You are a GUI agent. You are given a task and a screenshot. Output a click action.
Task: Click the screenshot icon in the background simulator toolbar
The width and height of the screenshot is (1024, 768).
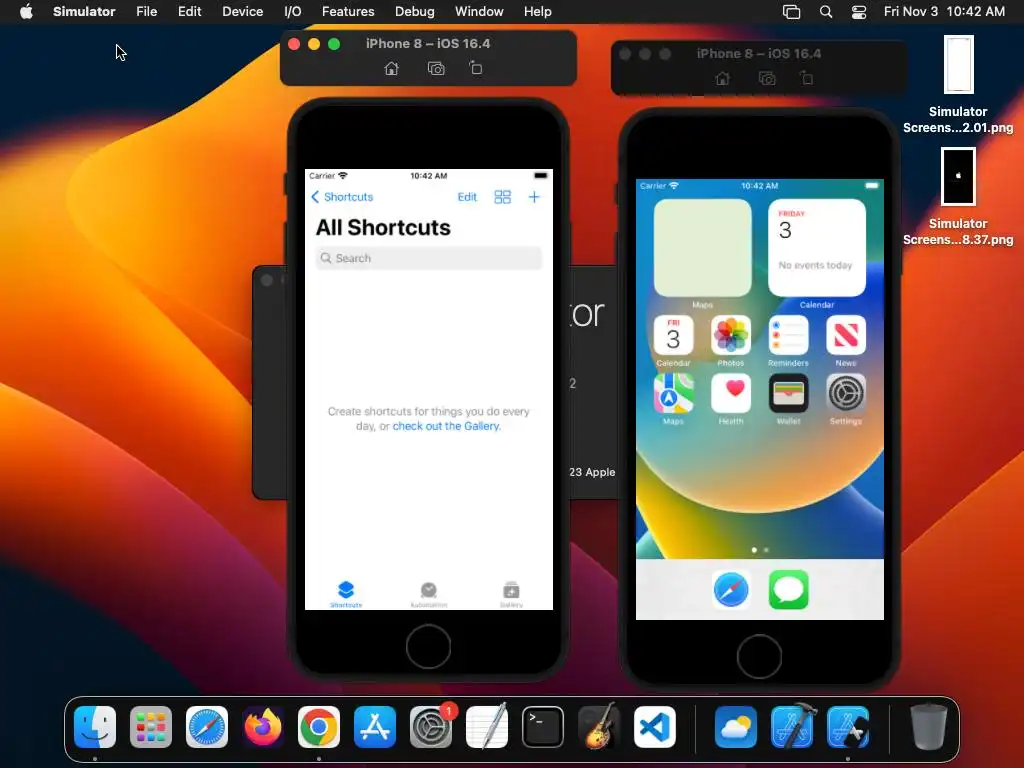tap(767, 78)
